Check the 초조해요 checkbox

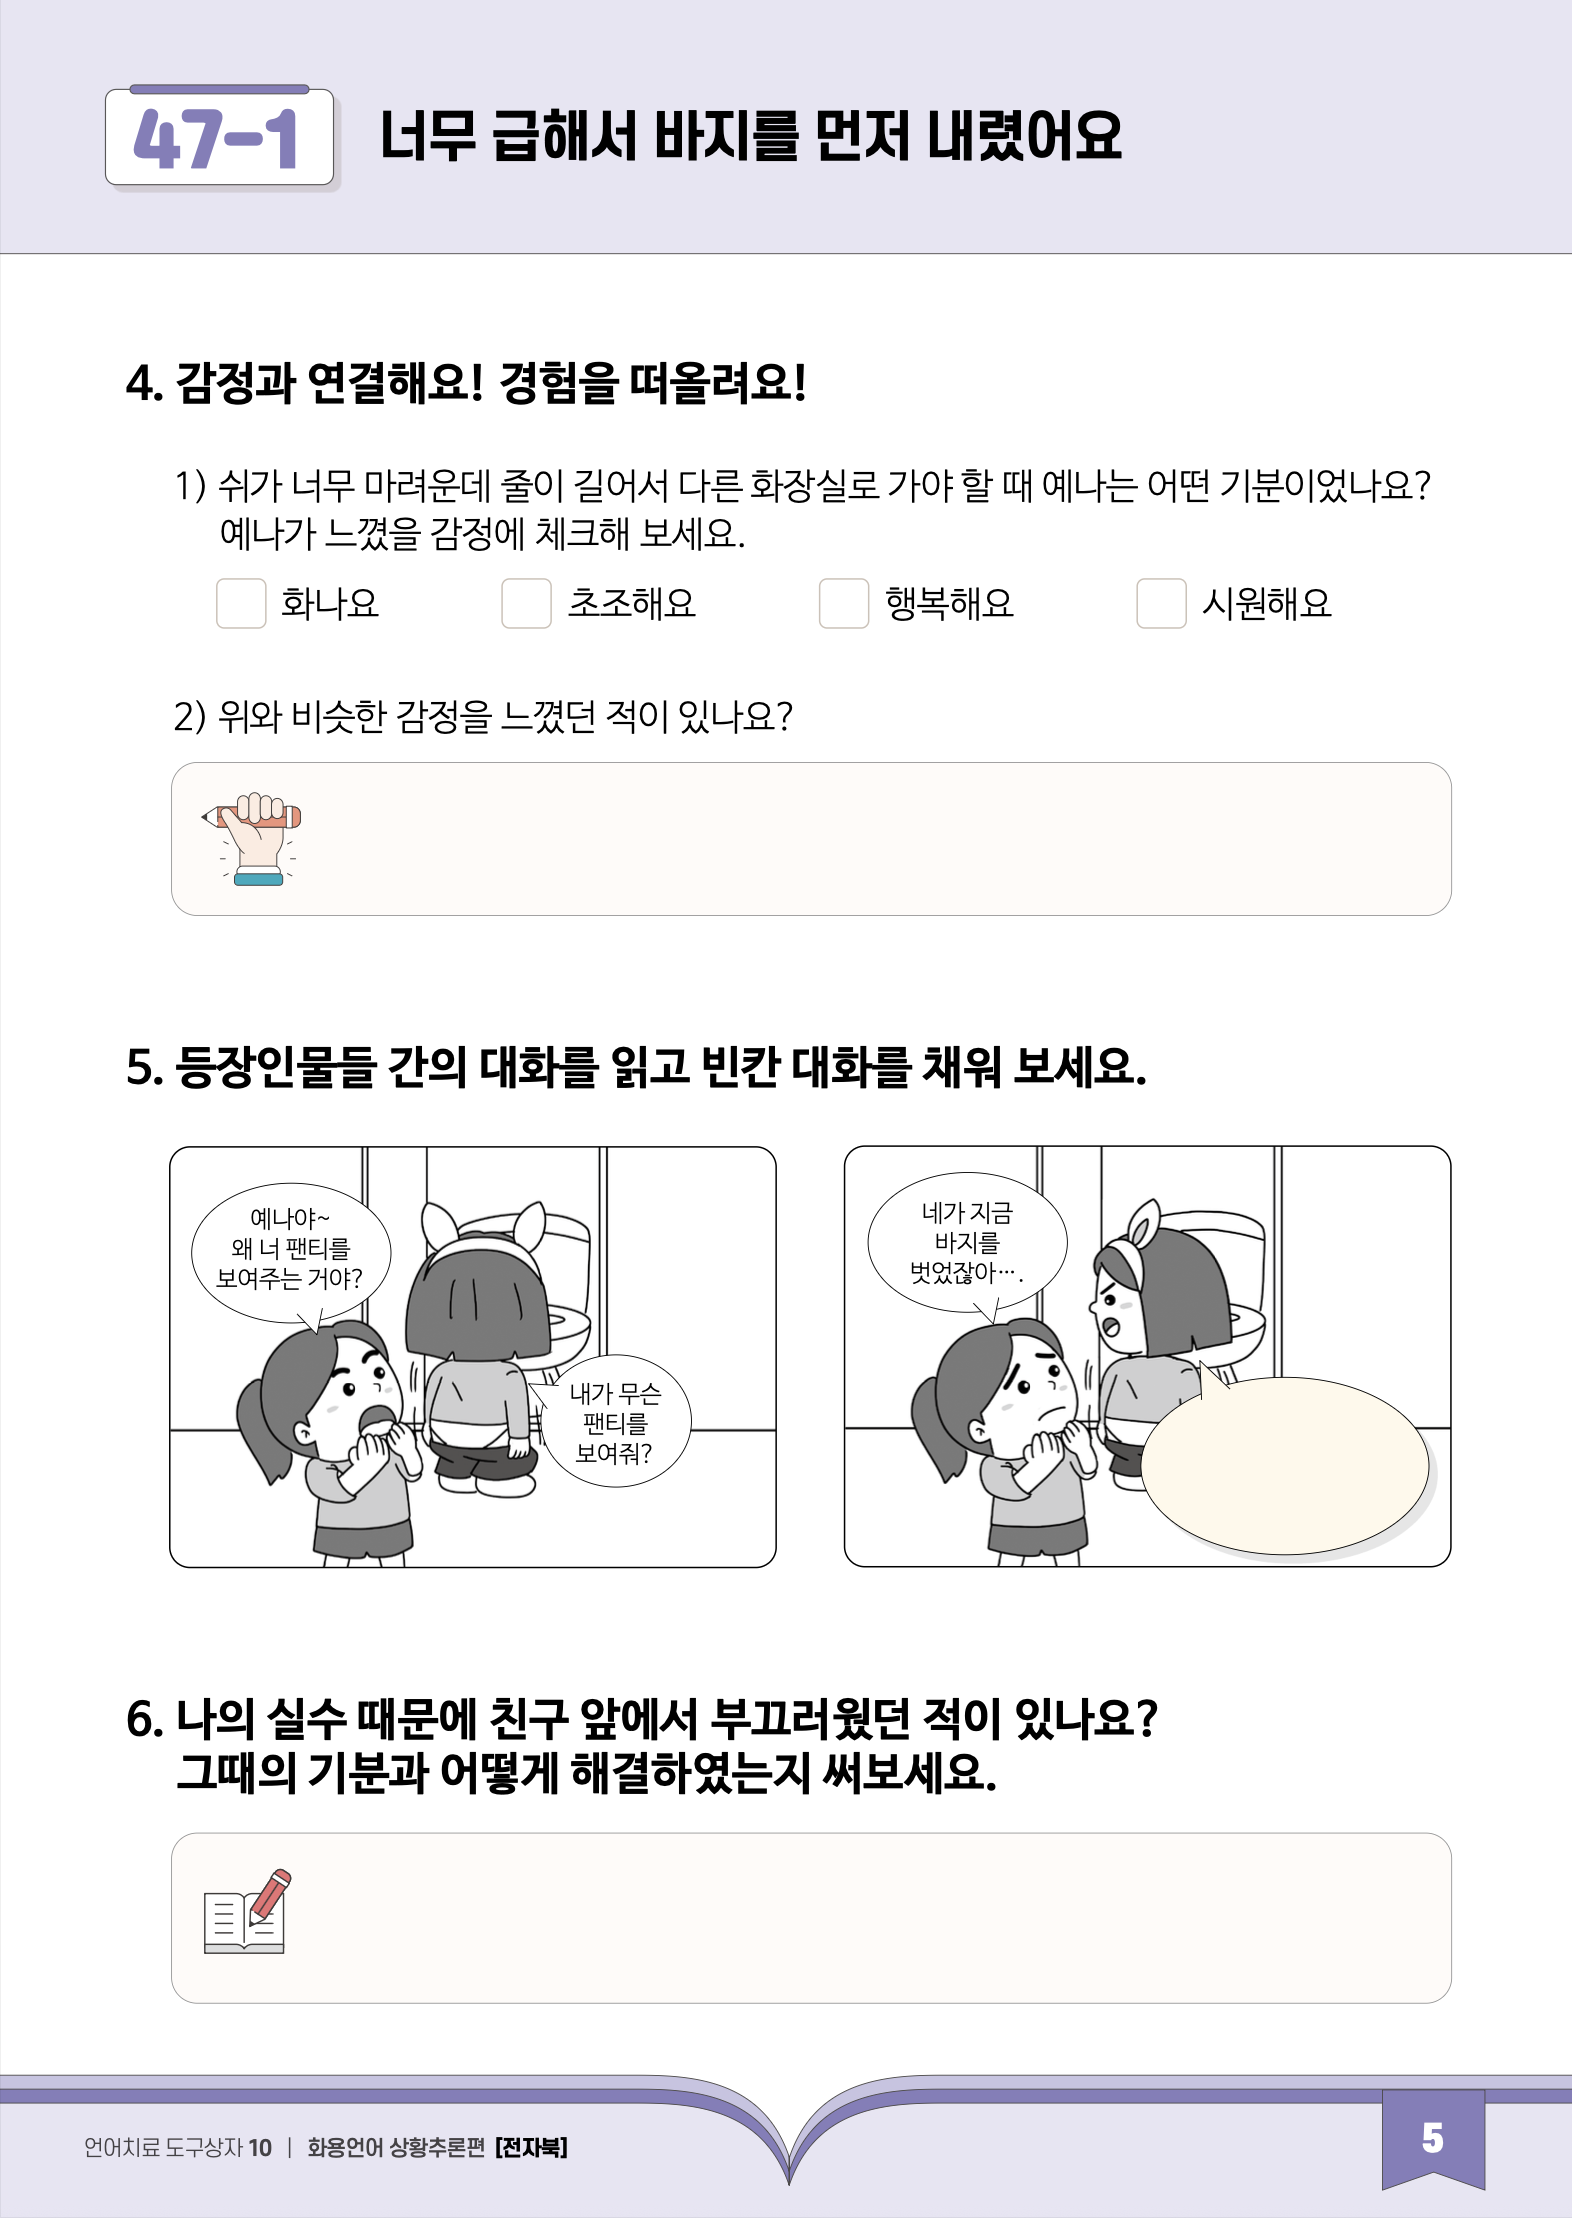(x=526, y=603)
